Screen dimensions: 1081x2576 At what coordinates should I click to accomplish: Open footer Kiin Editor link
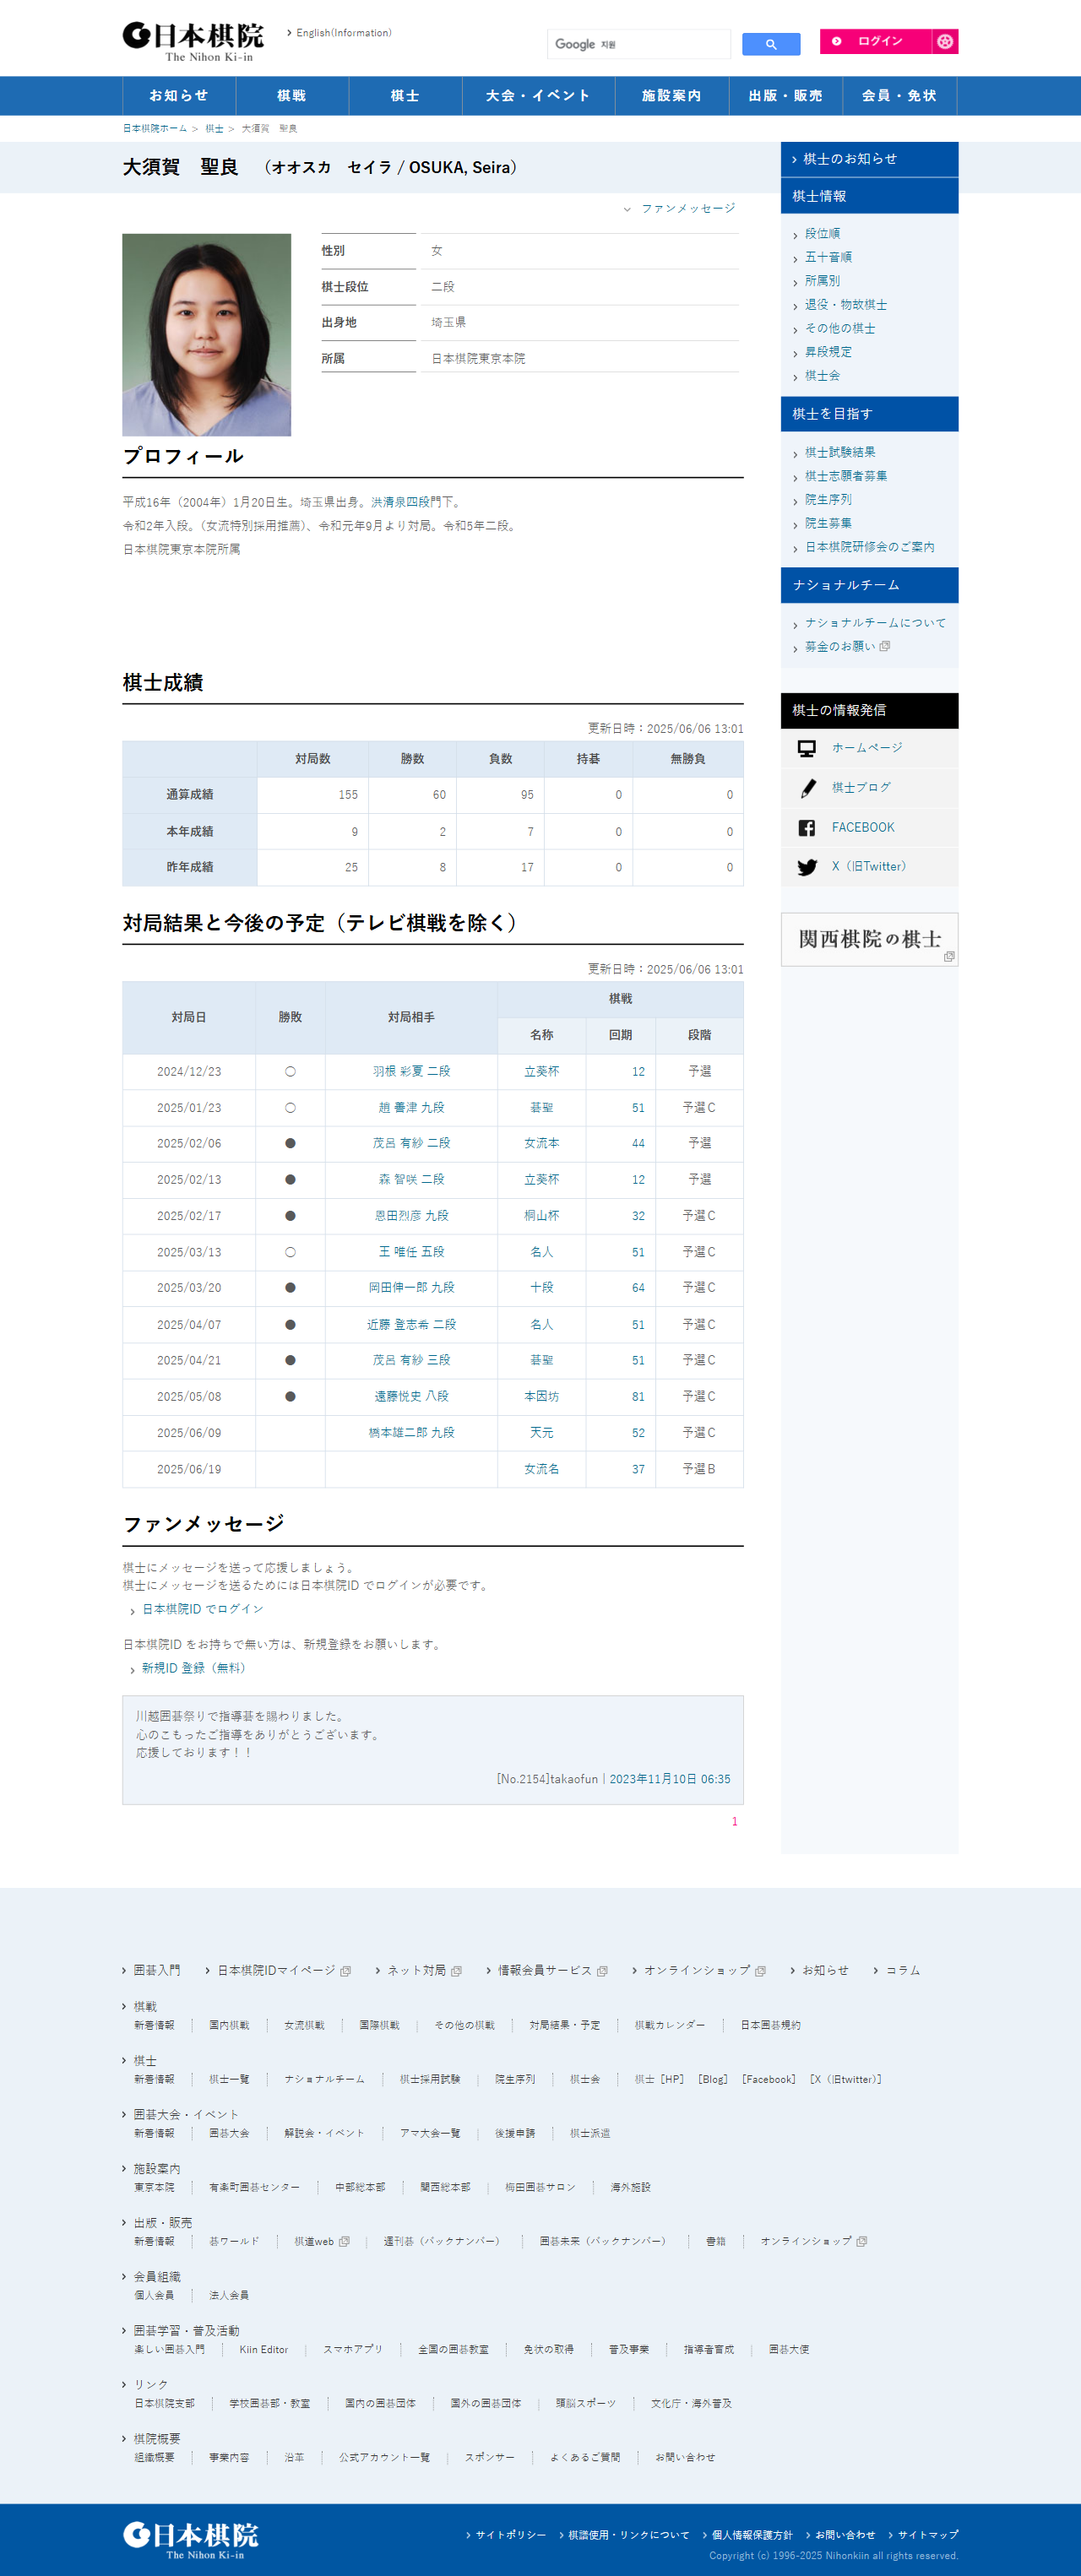tap(263, 2349)
